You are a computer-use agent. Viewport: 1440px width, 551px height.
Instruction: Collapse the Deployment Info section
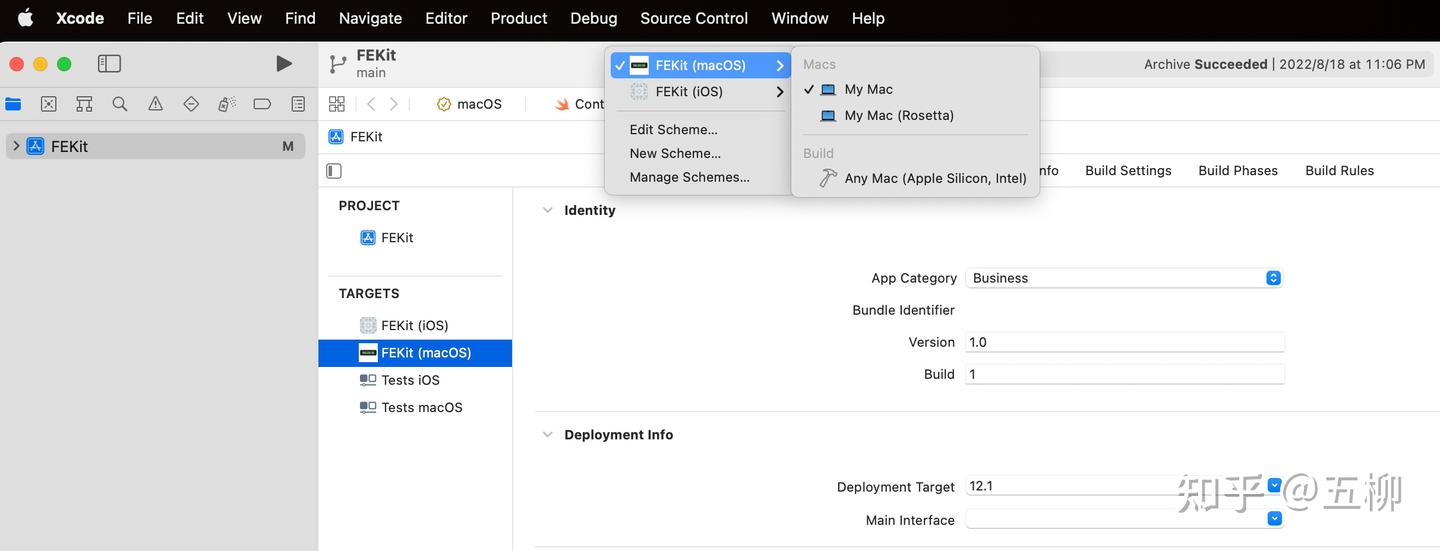tap(547, 435)
